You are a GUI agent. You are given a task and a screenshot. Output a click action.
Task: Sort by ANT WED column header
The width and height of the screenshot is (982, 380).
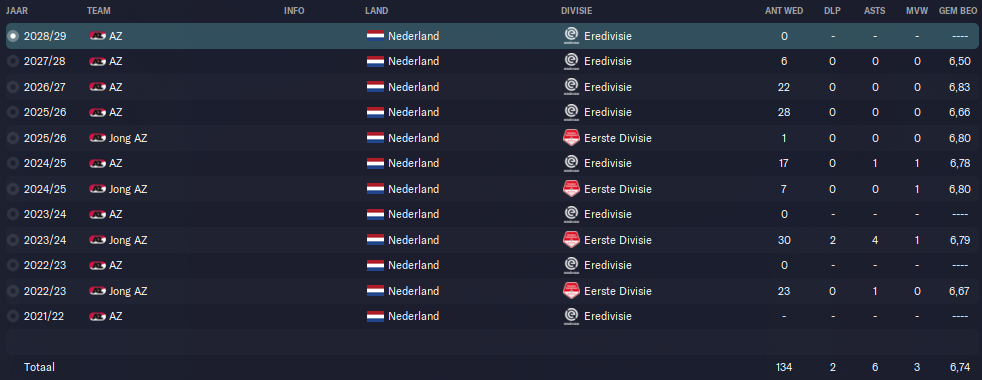click(784, 11)
